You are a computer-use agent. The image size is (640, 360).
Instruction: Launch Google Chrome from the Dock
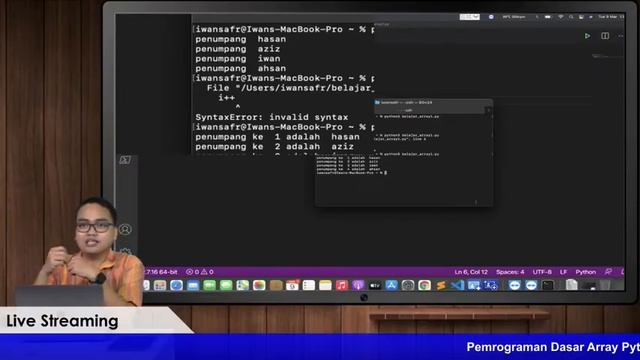point(424,285)
